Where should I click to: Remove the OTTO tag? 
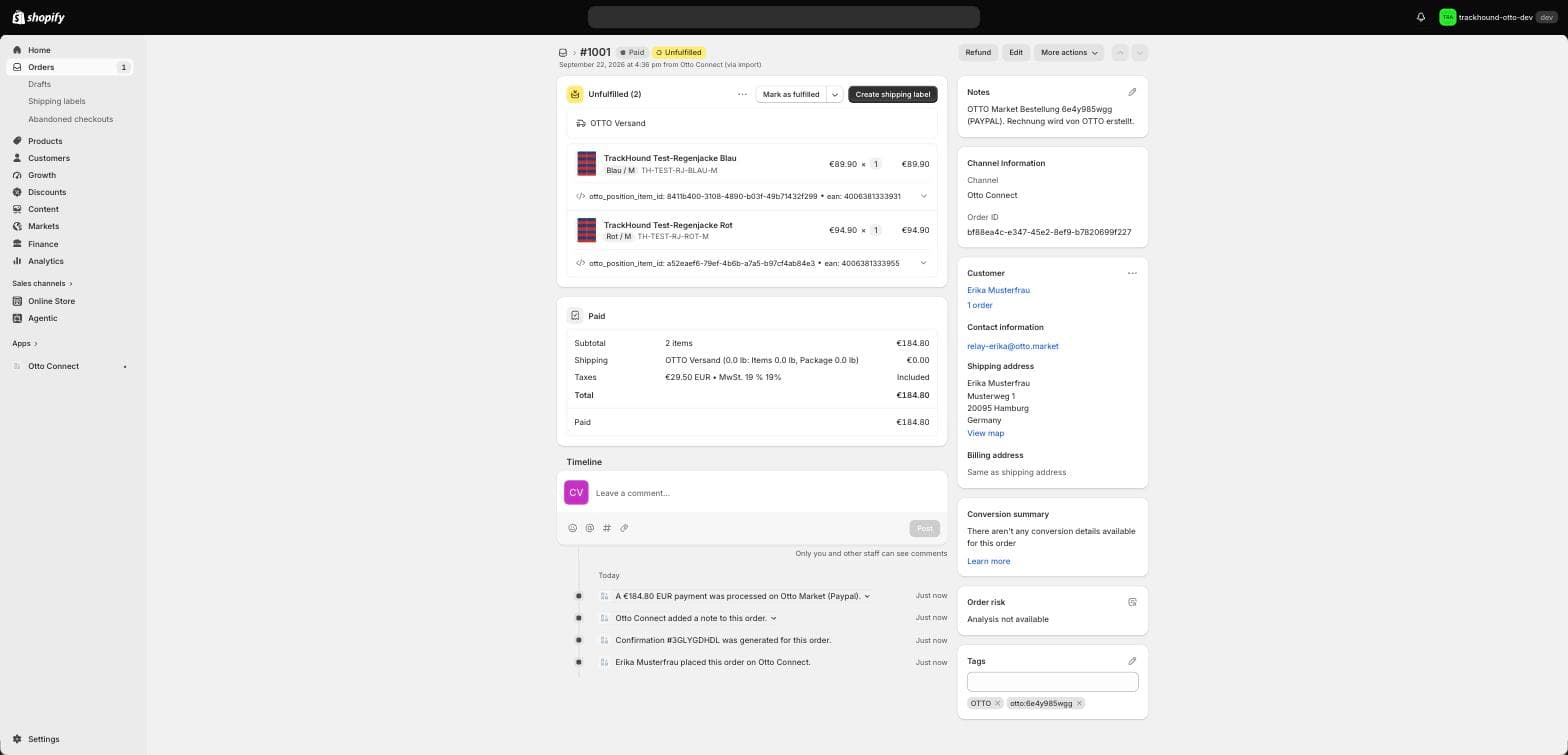click(x=997, y=703)
